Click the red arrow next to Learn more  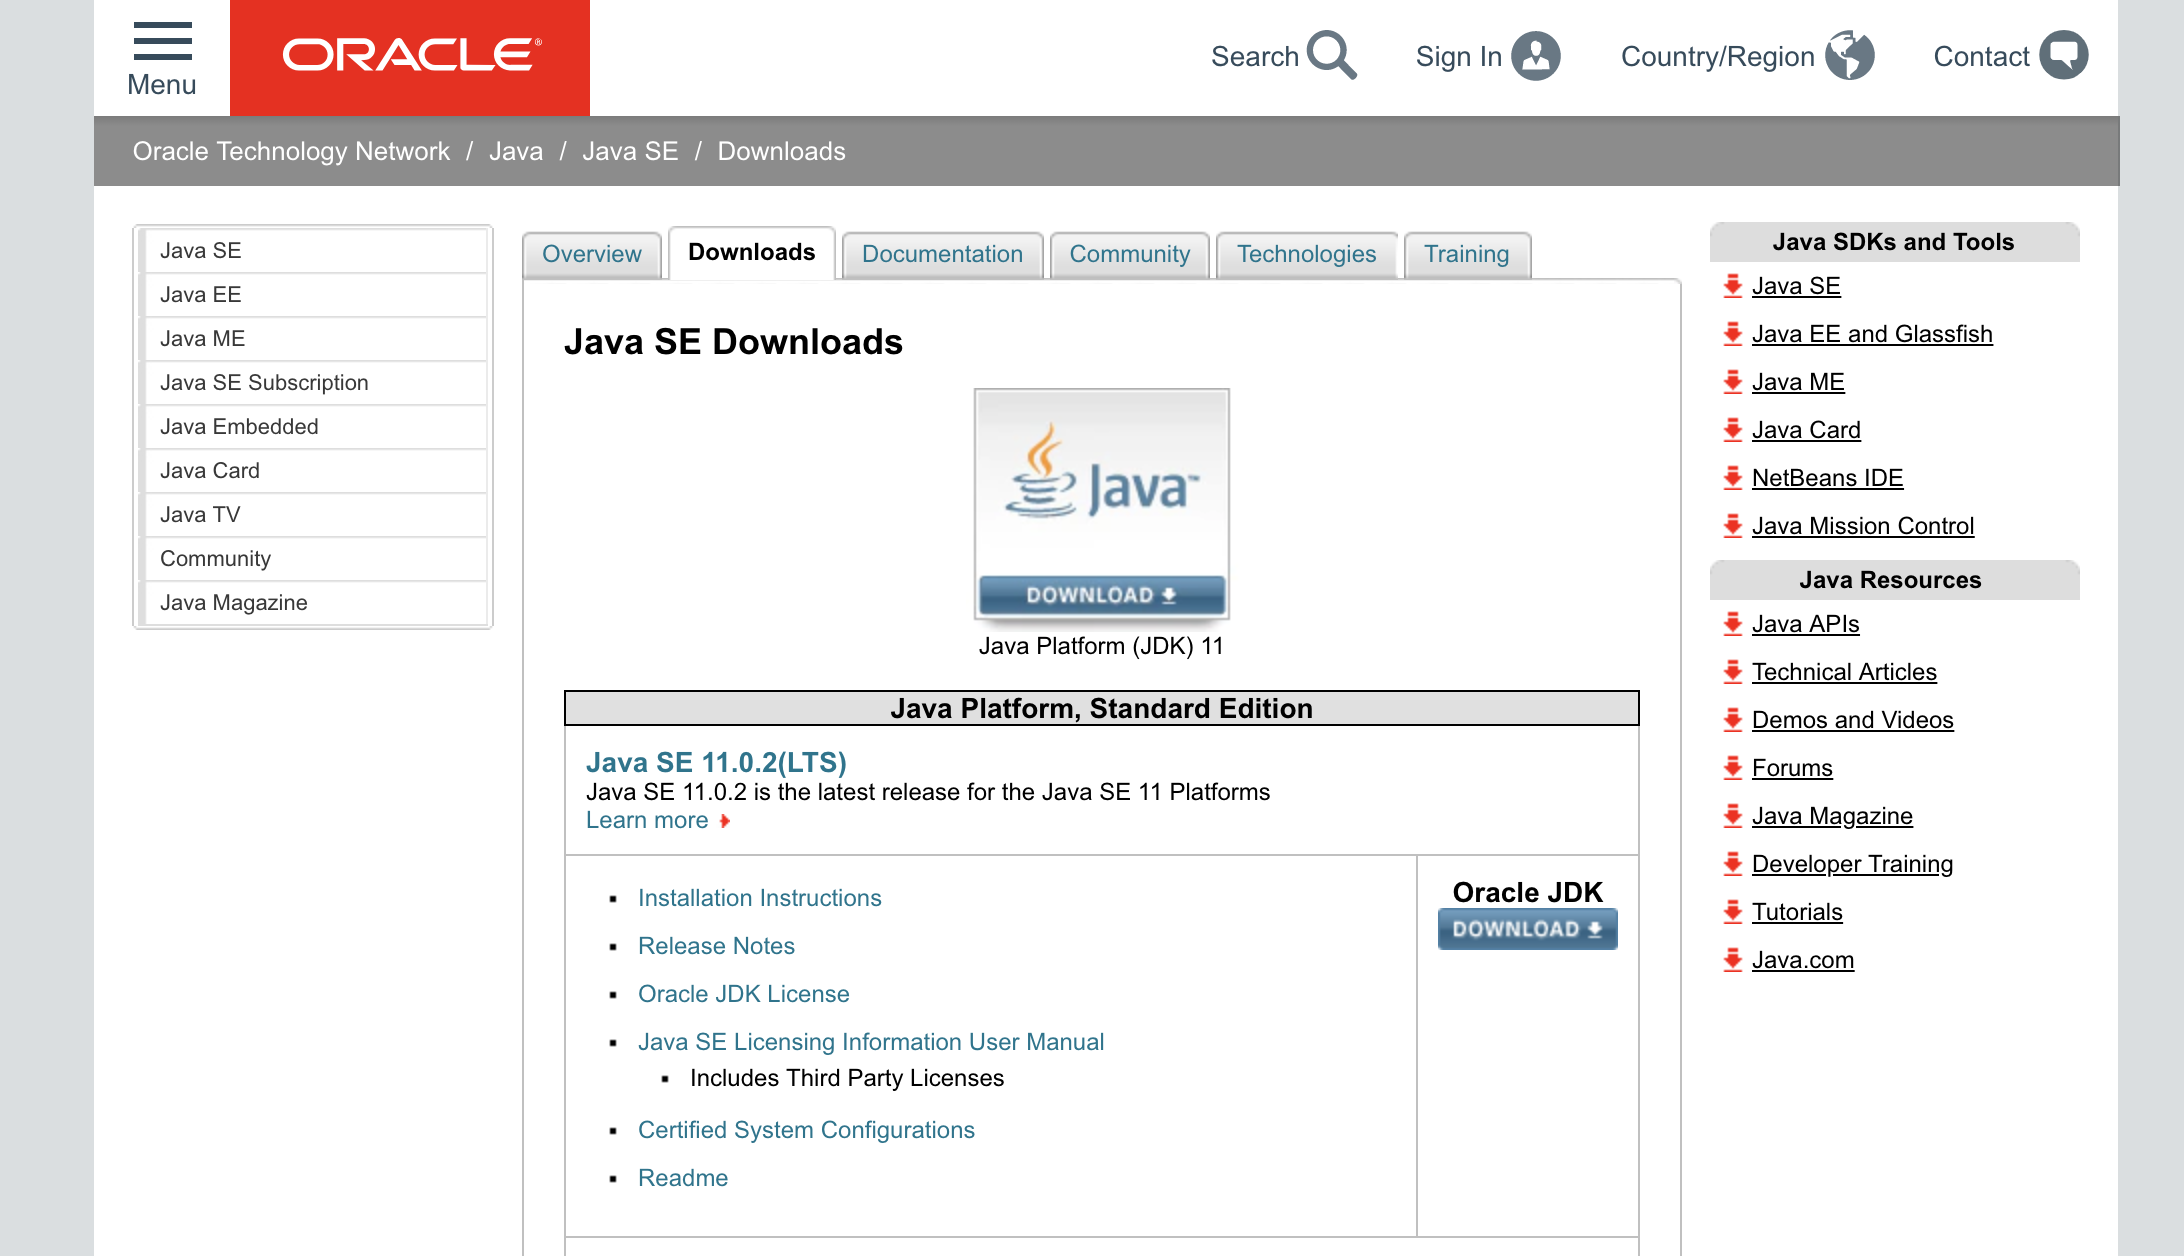725,821
